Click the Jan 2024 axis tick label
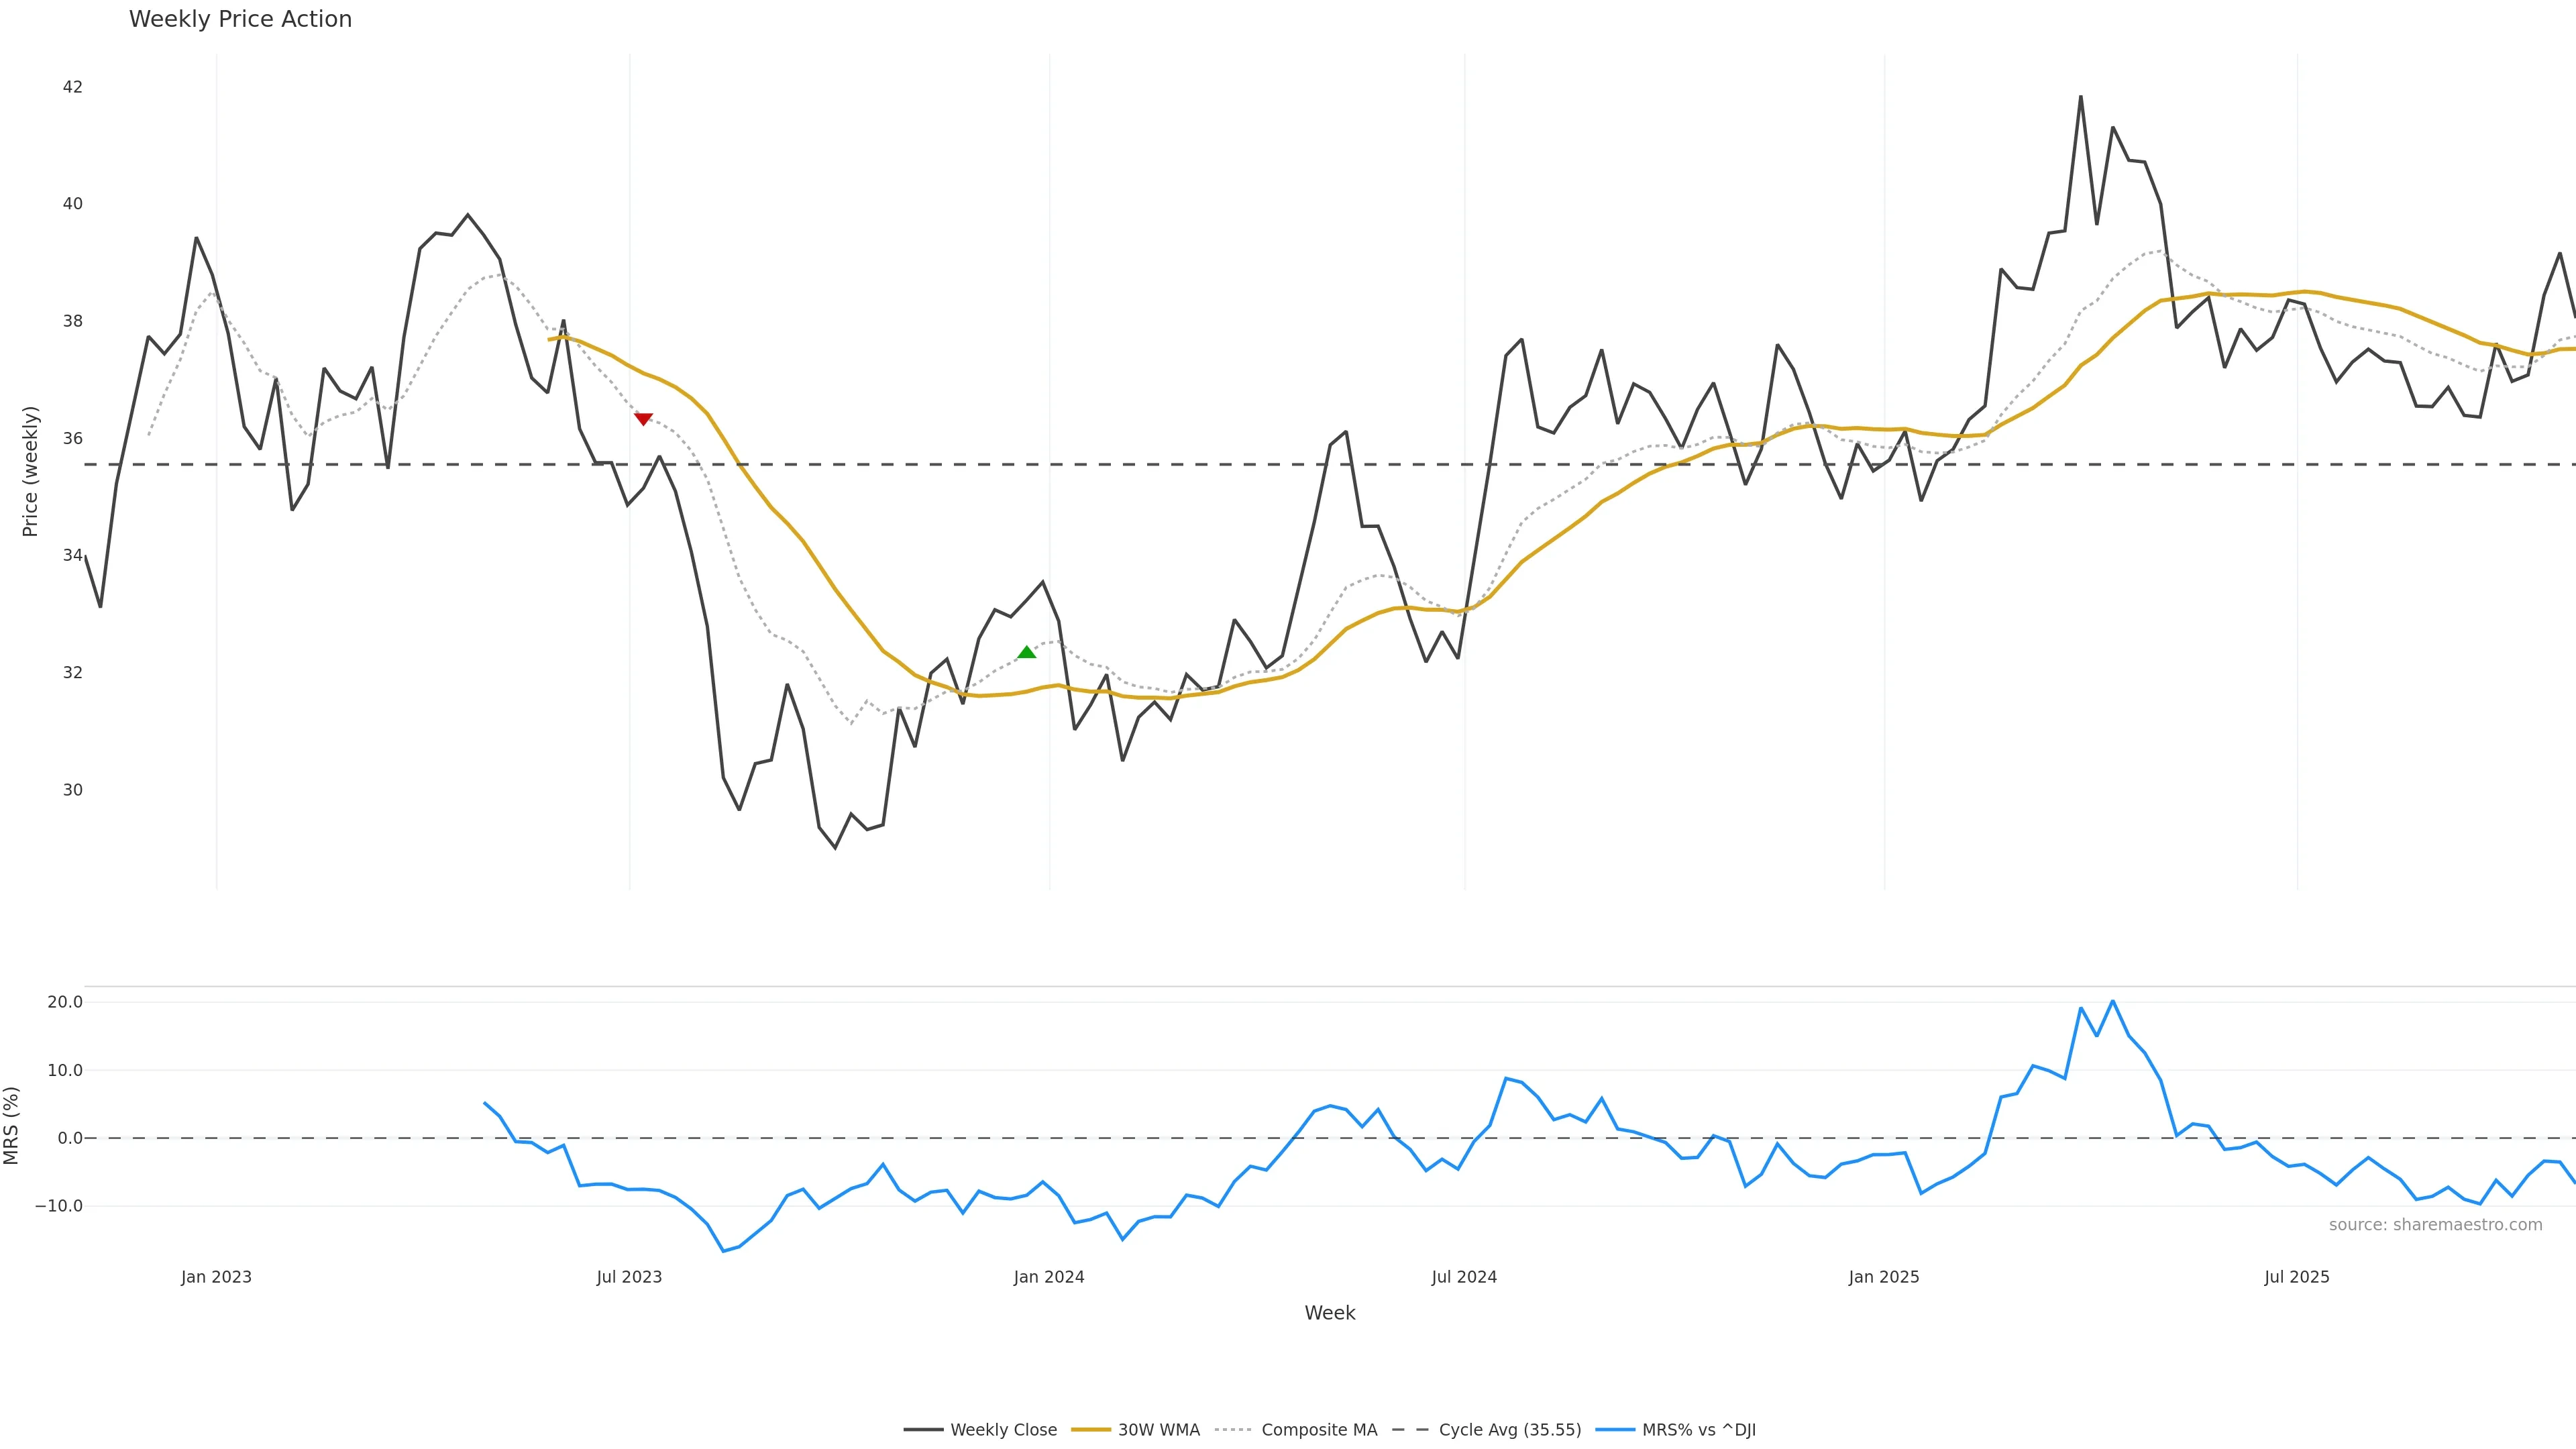Viewport: 2576px width, 1449px height. [x=1049, y=1277]
